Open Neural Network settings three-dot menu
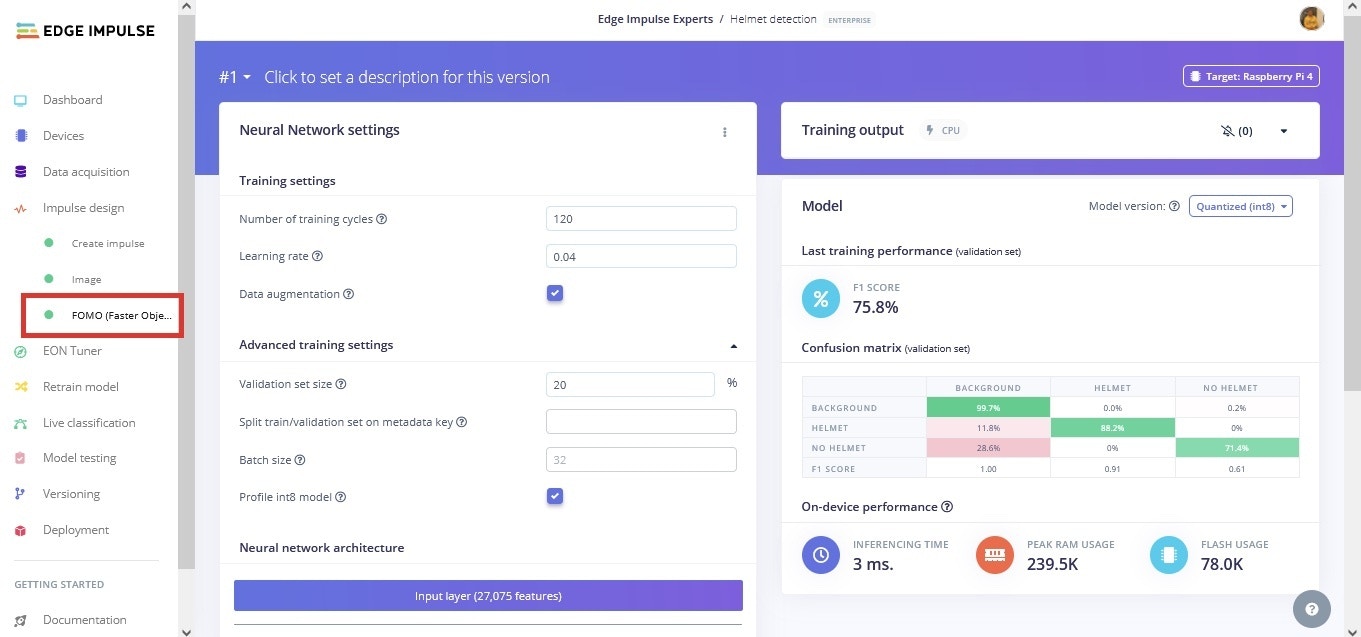The image size is (1361, 637). pos(725,132)
